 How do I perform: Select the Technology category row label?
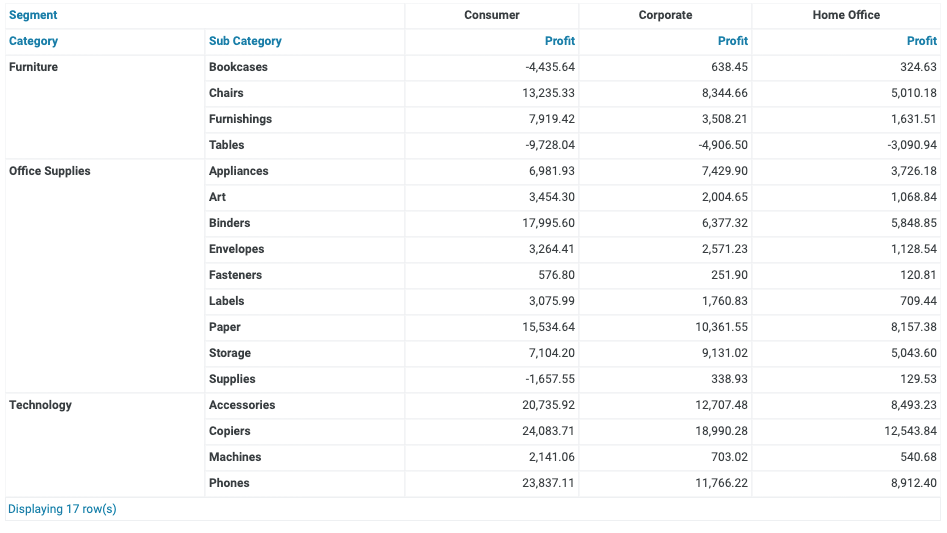[x=41, y=405]
